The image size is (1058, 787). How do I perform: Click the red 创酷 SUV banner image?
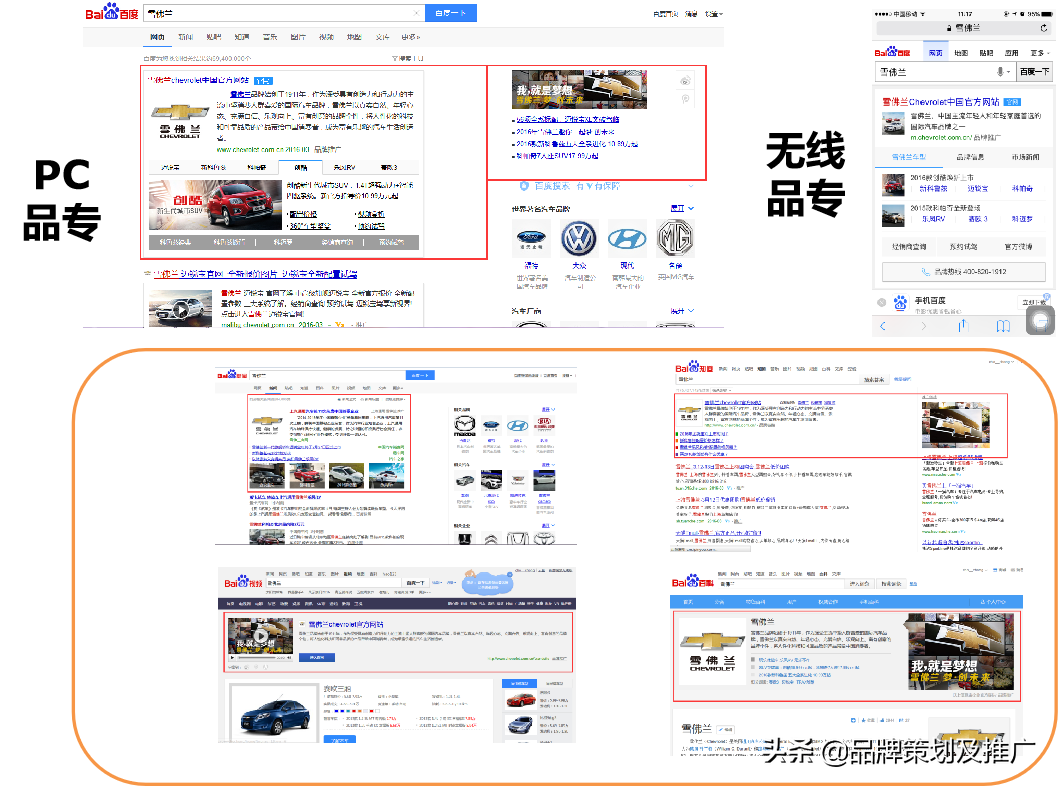(x=215, y=205)
